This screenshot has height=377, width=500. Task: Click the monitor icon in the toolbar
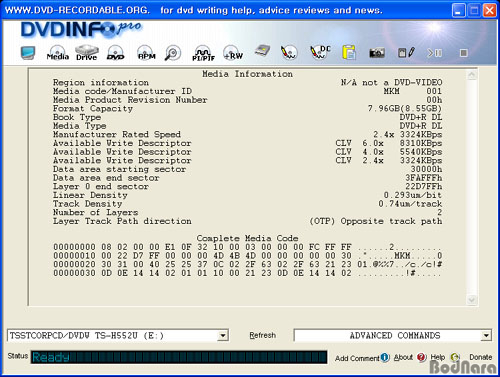(28, 53)
